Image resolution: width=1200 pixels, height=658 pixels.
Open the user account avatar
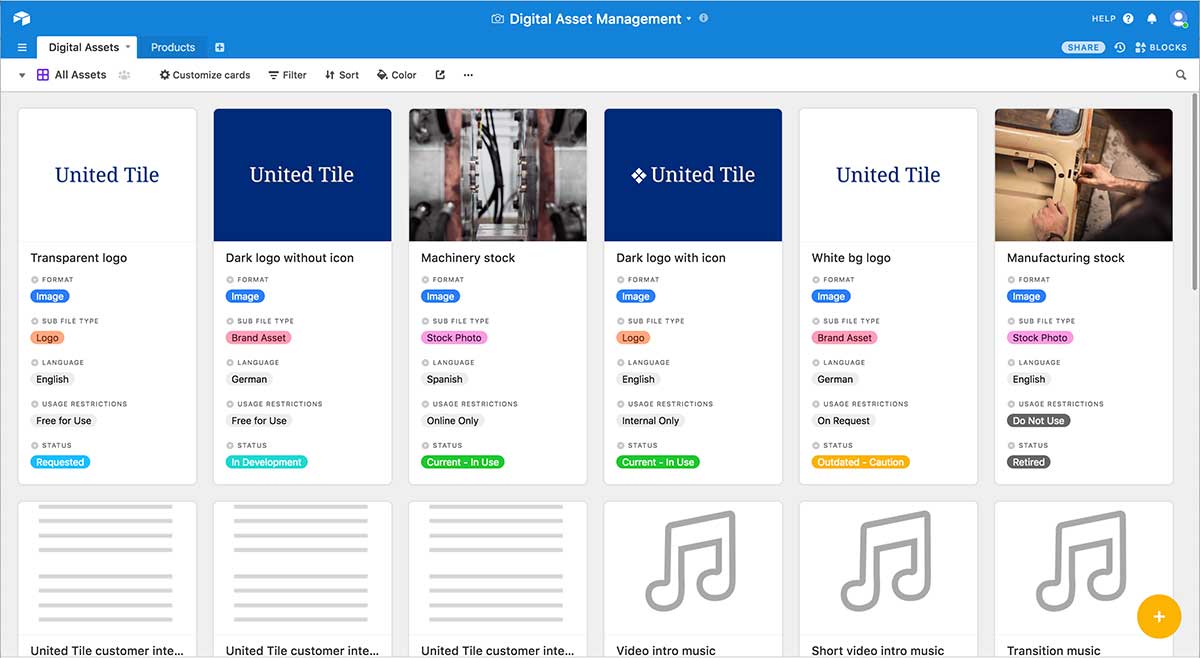coord(1177,18)
